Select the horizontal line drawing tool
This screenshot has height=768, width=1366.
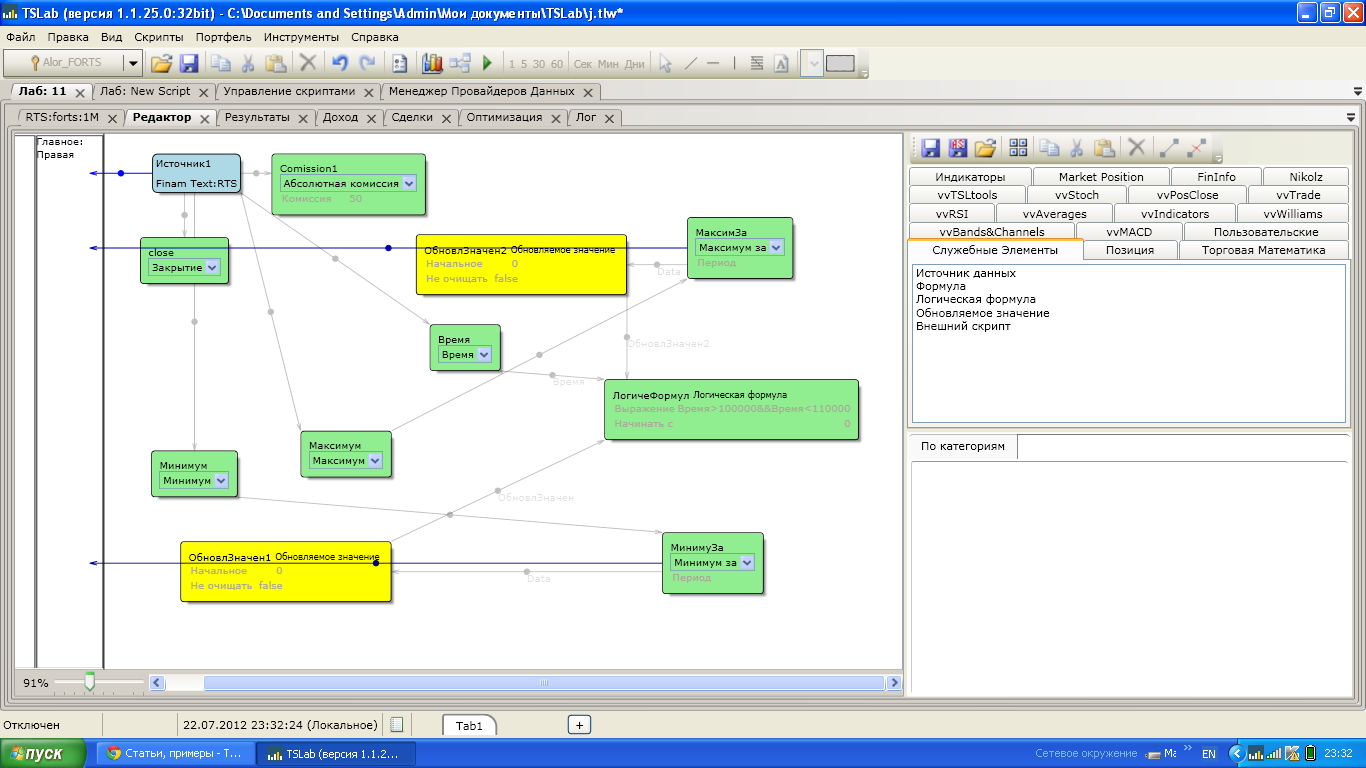click(713, 63)
